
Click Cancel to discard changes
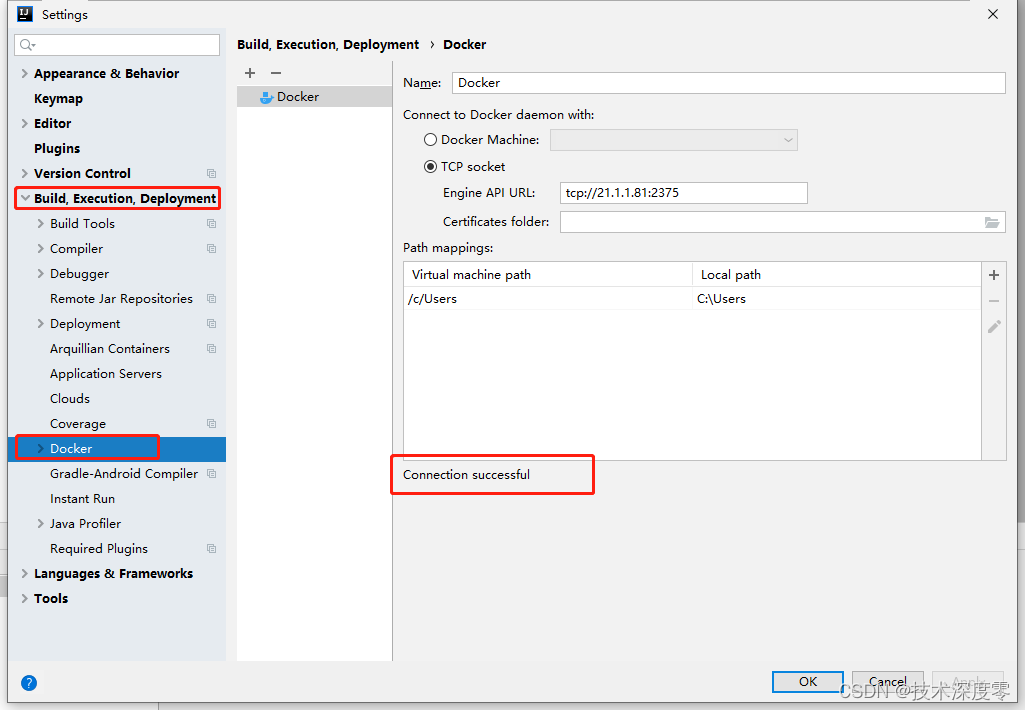pos(888,681)
